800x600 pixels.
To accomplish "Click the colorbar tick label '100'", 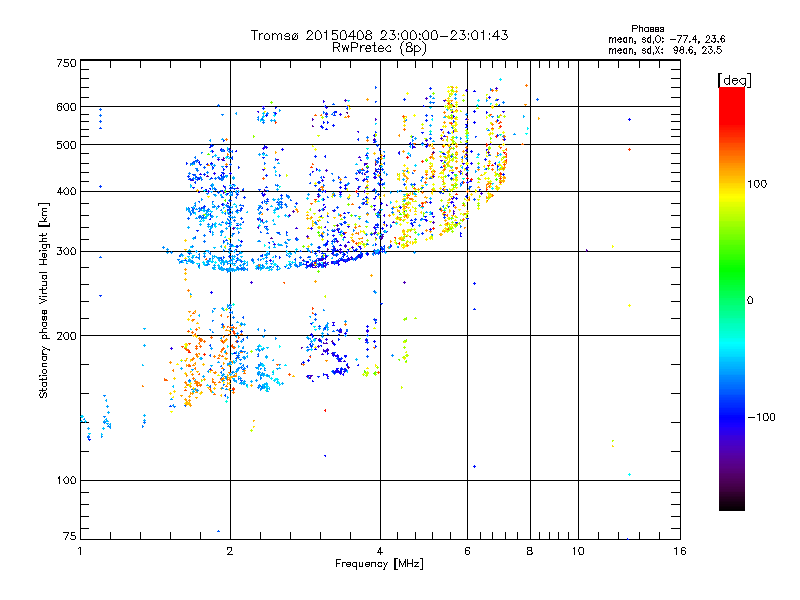I will click(x=757, y=184).
